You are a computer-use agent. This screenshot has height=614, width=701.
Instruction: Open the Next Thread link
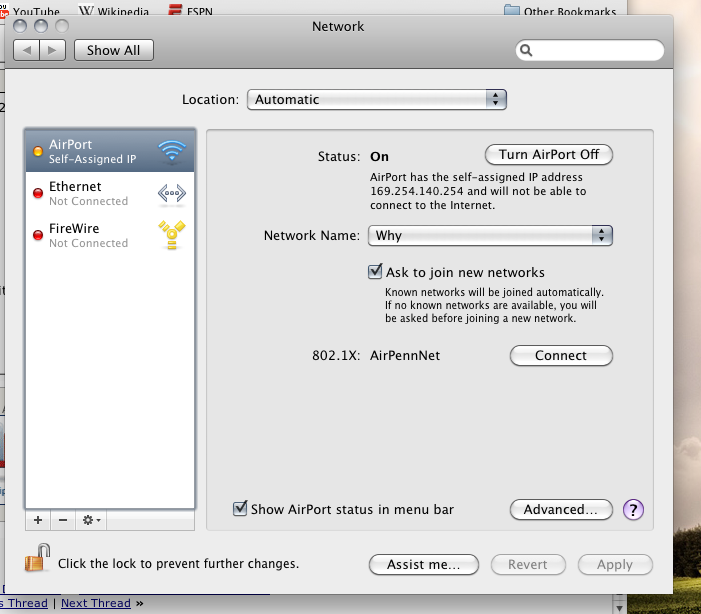[x=96, y=603]
